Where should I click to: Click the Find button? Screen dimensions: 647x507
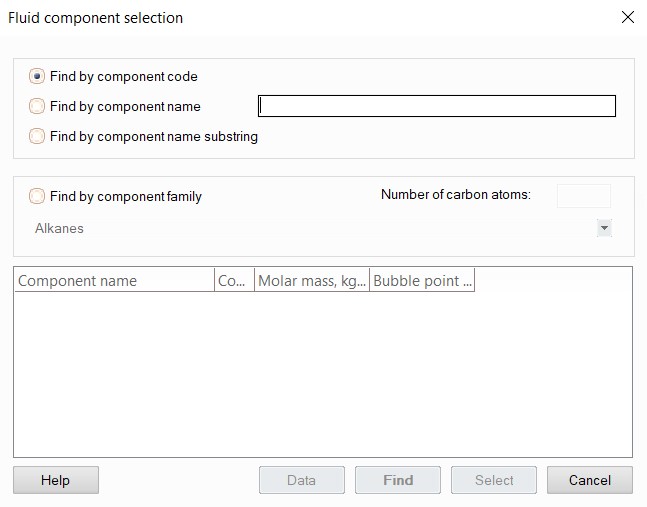coord(398,480)
